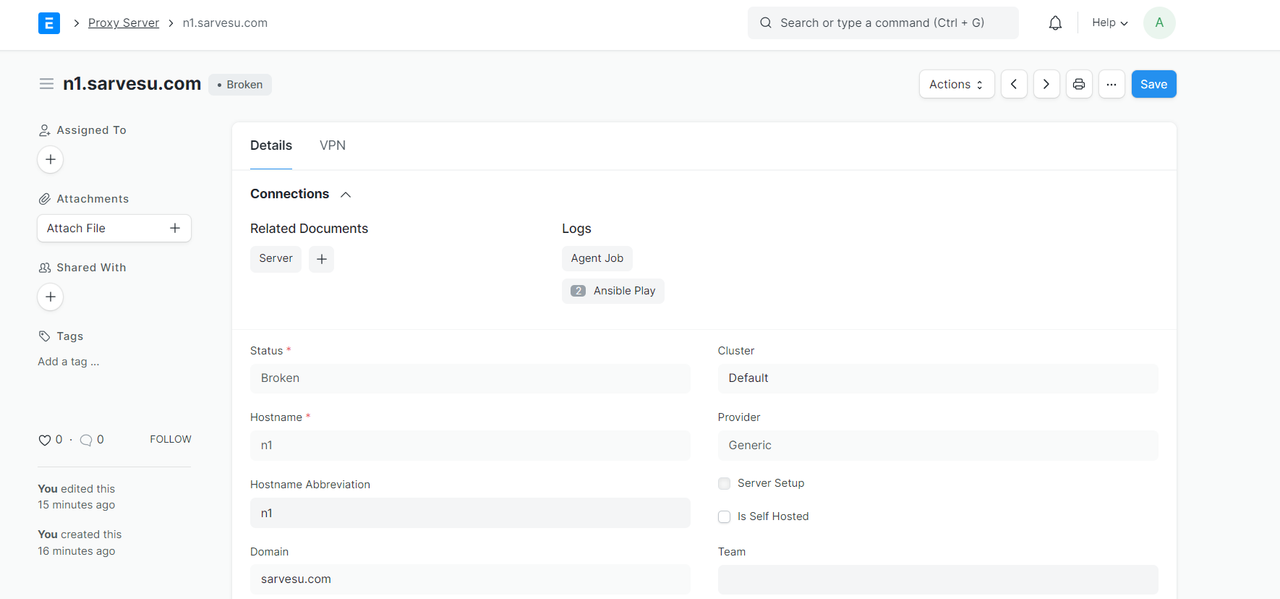Collapse the Connections section
Image resolution: width=1280 pixels, height=599 pixels.
pos(346,194)
